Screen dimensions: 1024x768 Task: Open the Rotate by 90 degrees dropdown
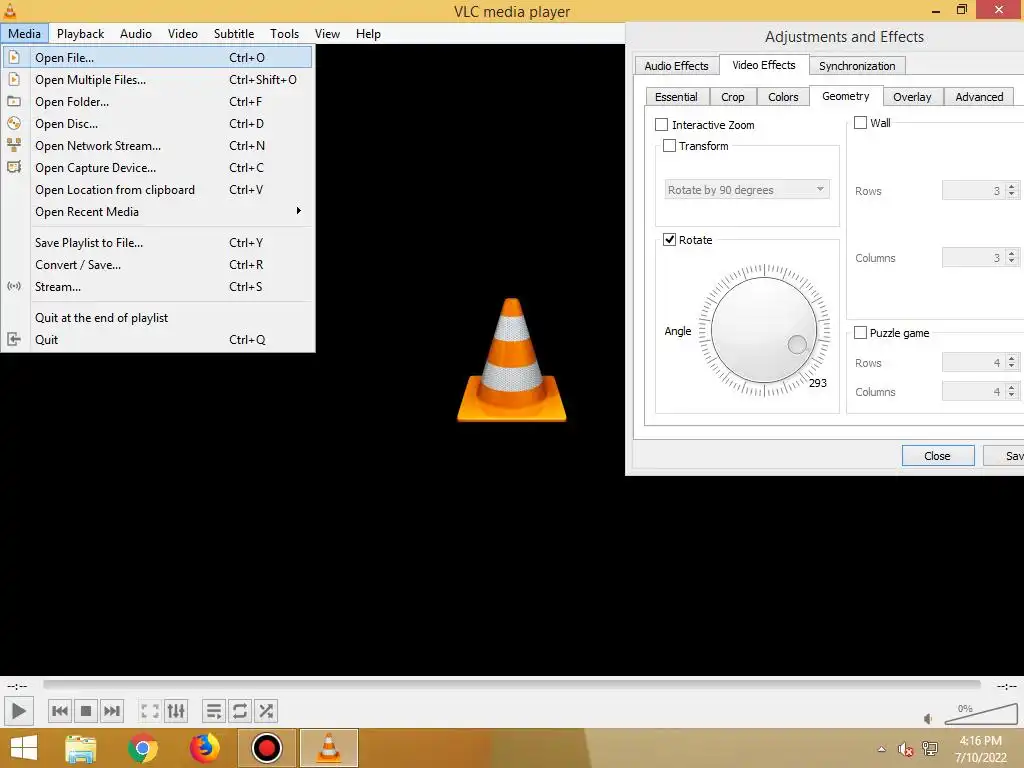click(x=747, y=190)
